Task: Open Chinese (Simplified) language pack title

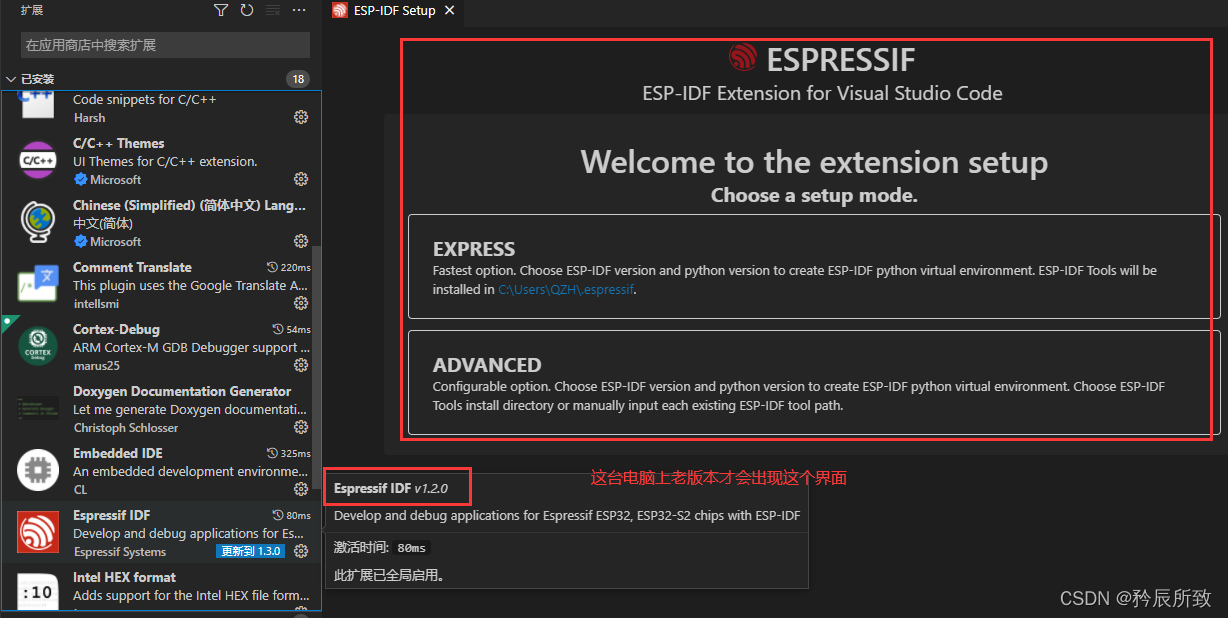Action: click(x=190, y=205)
